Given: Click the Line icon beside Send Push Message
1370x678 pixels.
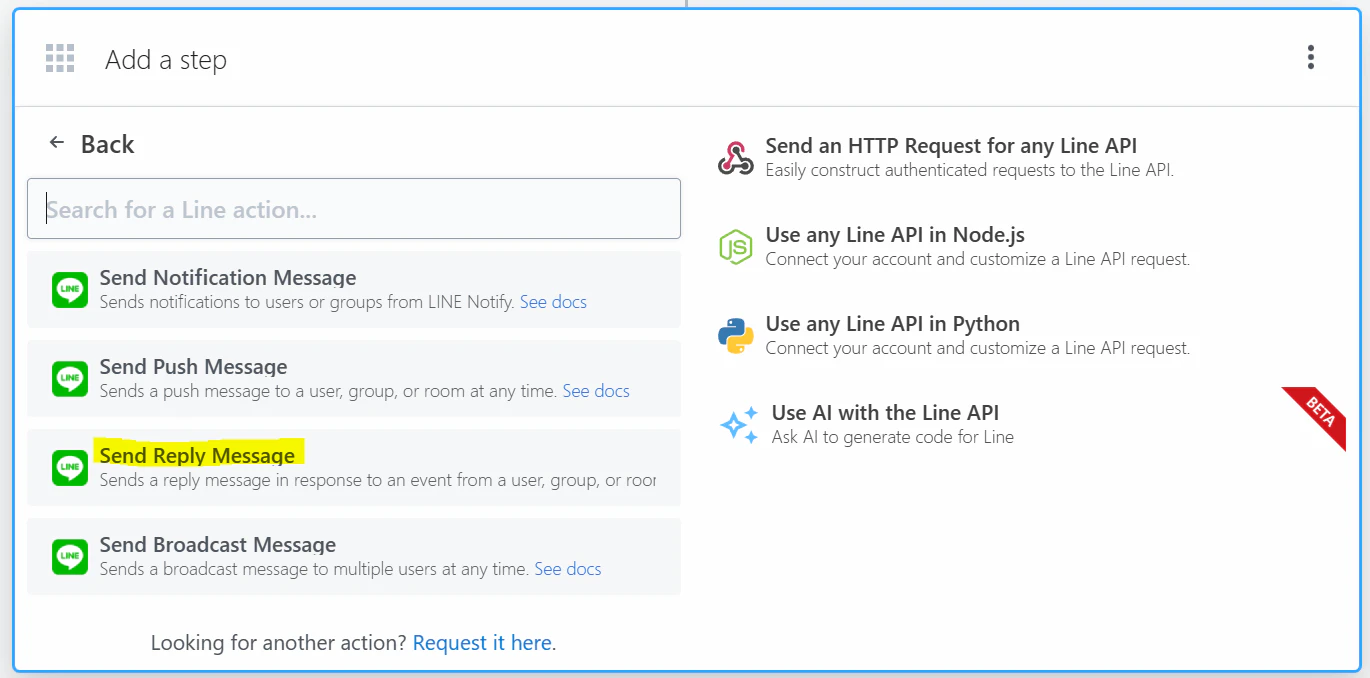Looking at the screenshot, I should (x=70, y=379).
